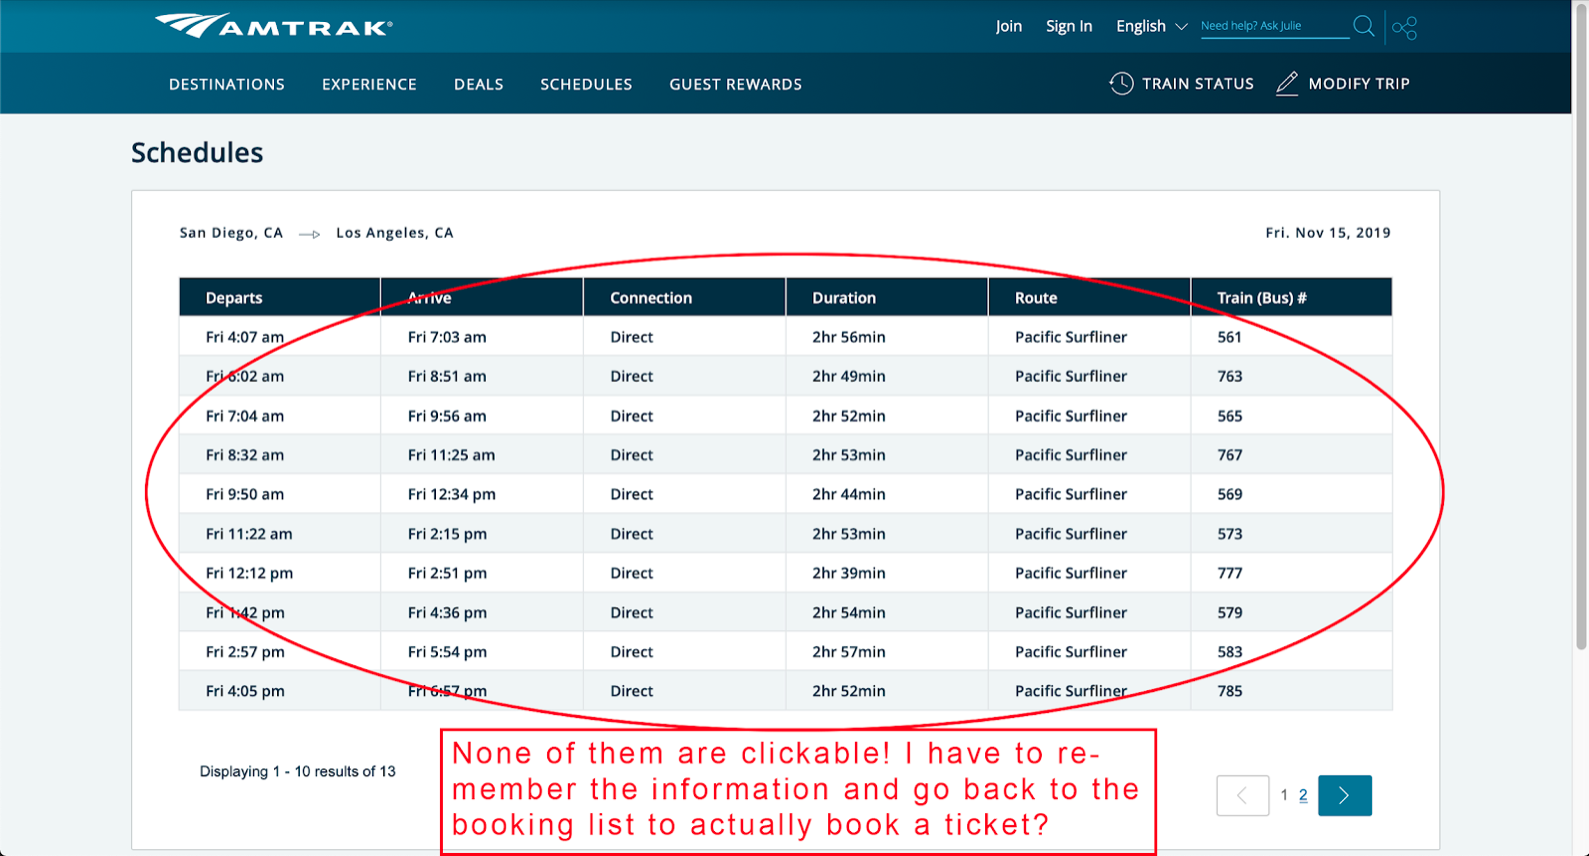Click train number 573
Image resolution: width=1589 pixels, height=856 pixels.
coord(1229,534)
